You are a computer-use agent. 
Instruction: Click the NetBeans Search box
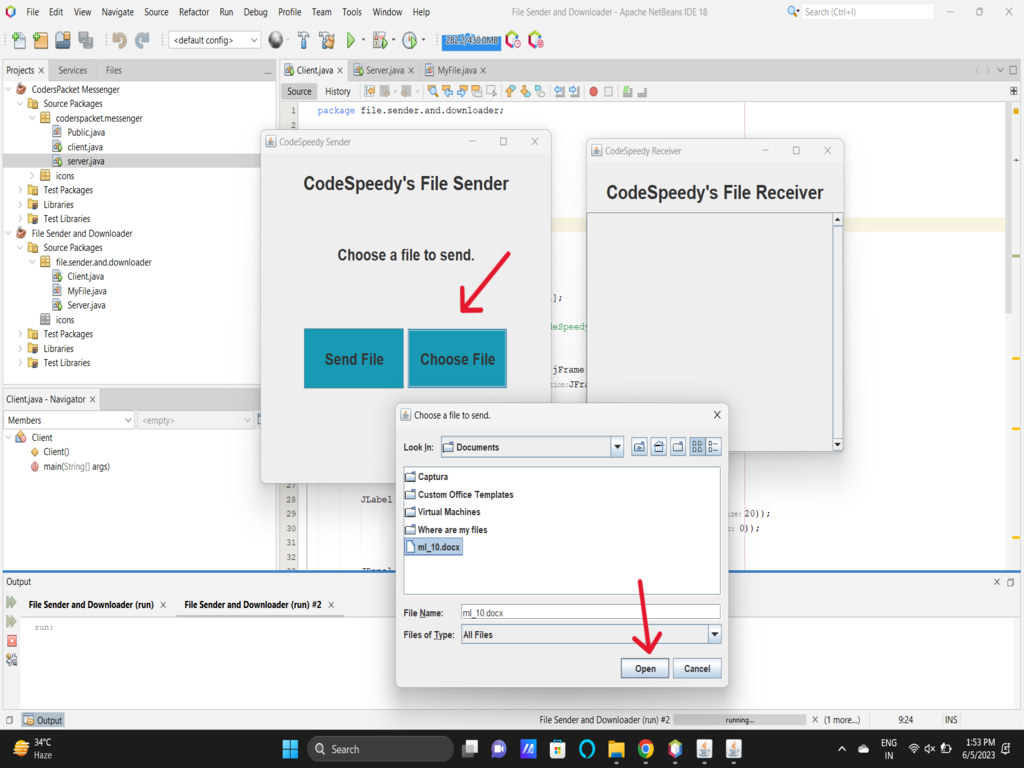click(867, 12)
